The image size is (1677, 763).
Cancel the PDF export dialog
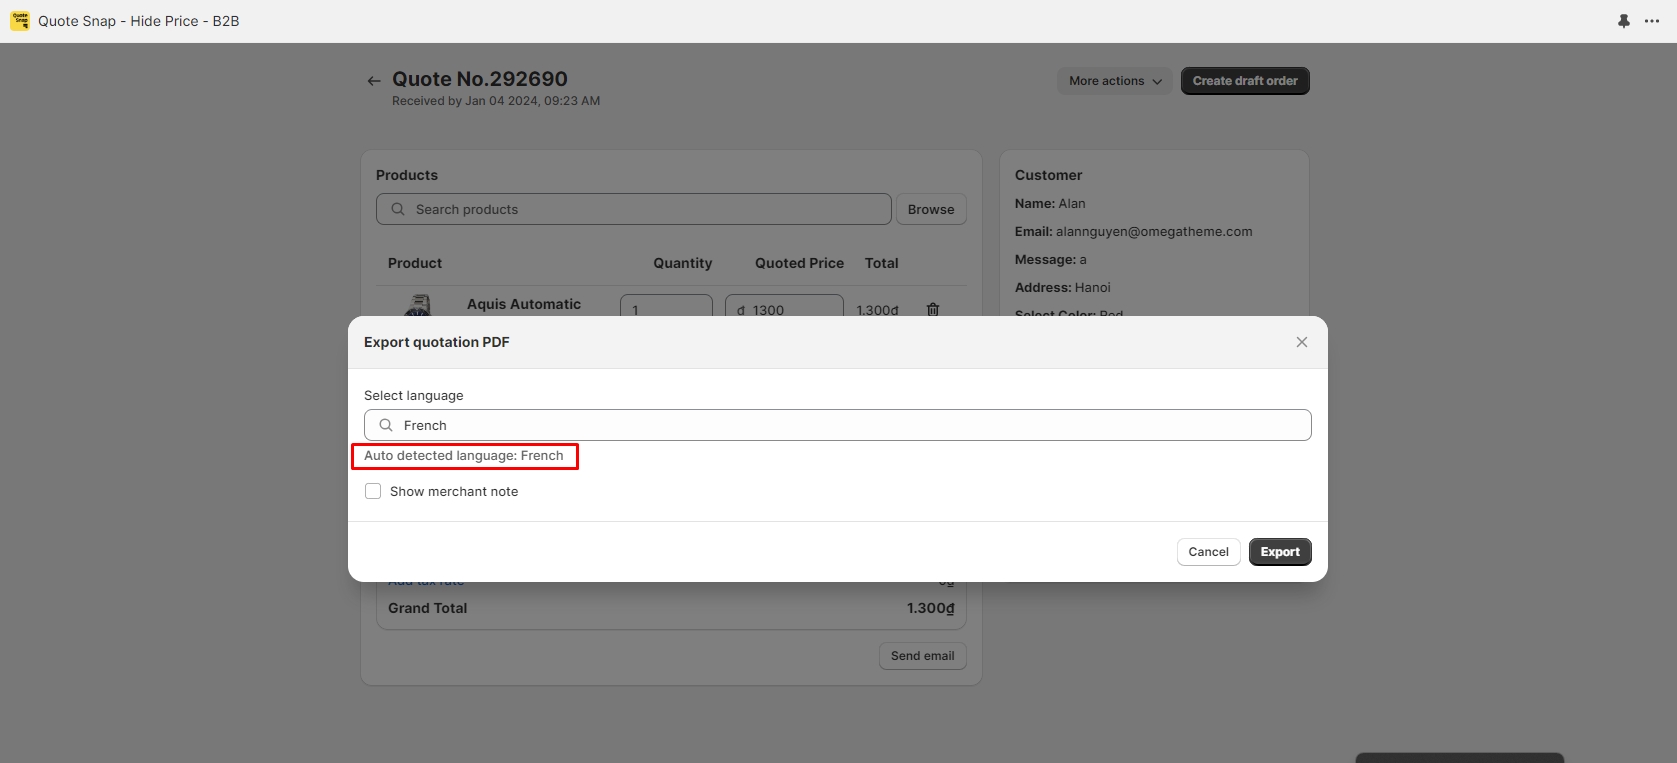click(x=1208, y=552)
